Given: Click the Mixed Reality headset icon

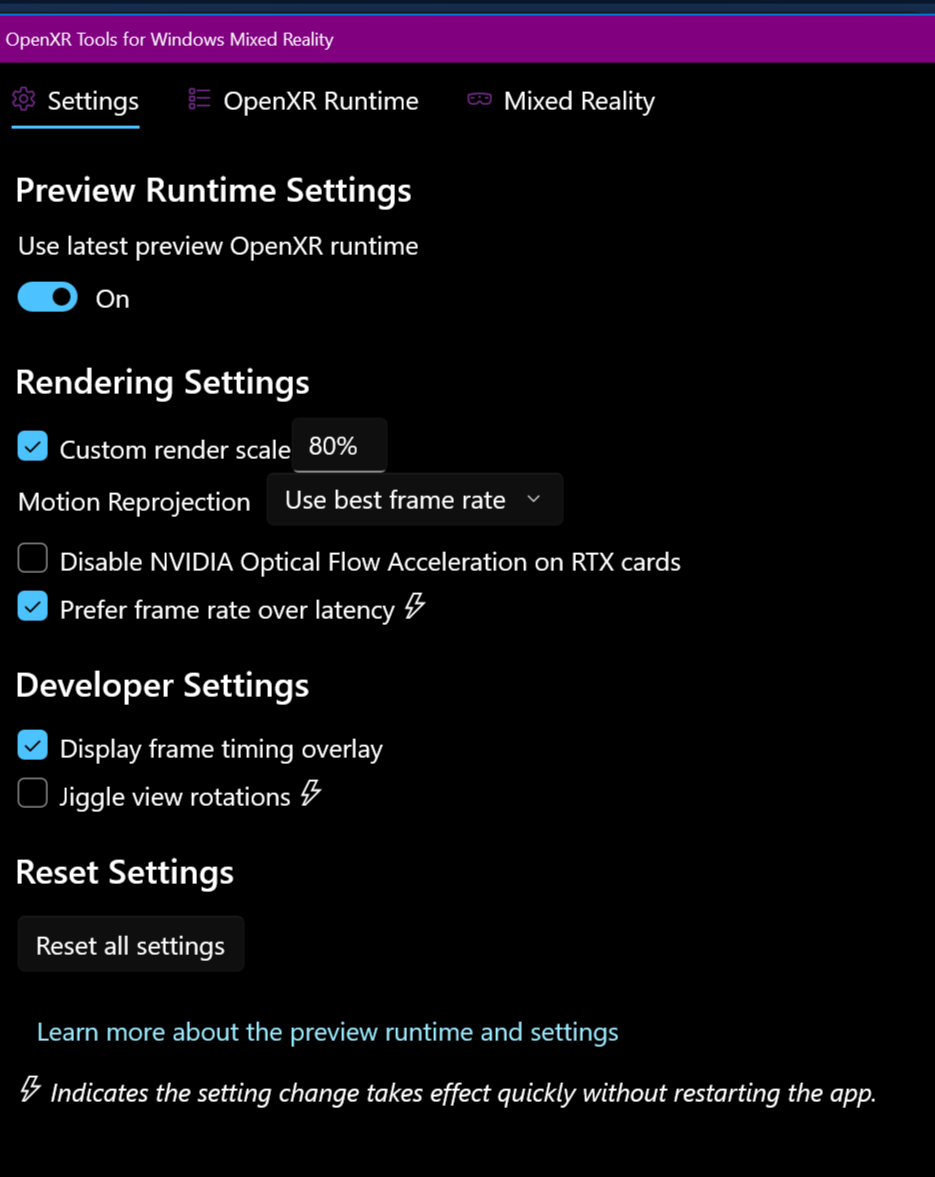Looking at the screenshot, I should pyautogui.click(x=479, y=99).
